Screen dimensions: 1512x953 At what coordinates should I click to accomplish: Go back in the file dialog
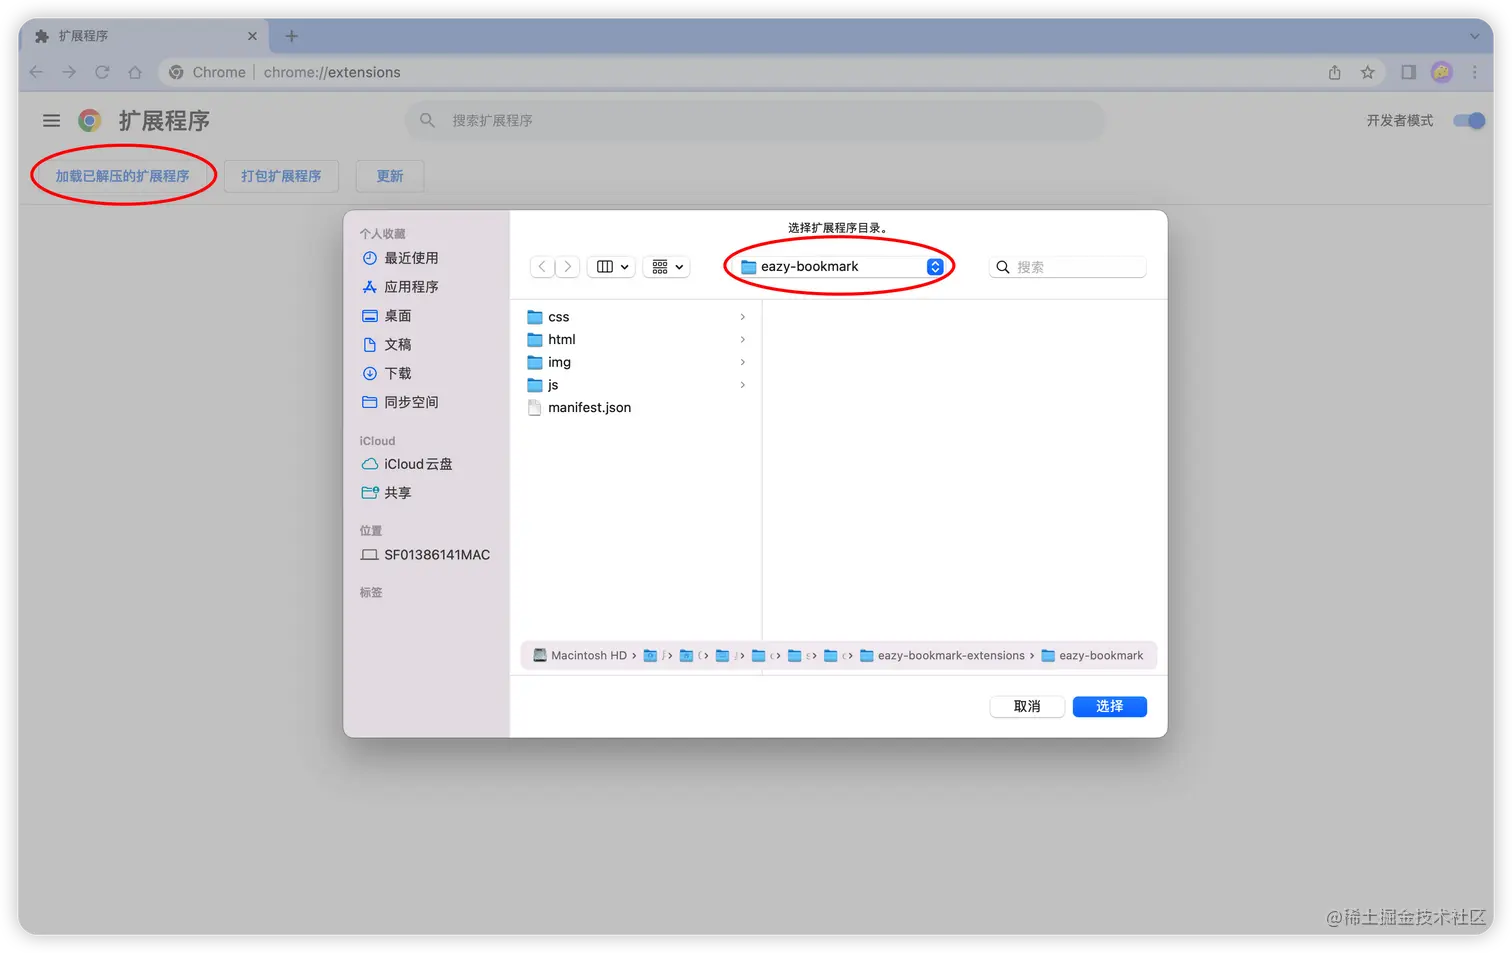[x=542, y=267]
